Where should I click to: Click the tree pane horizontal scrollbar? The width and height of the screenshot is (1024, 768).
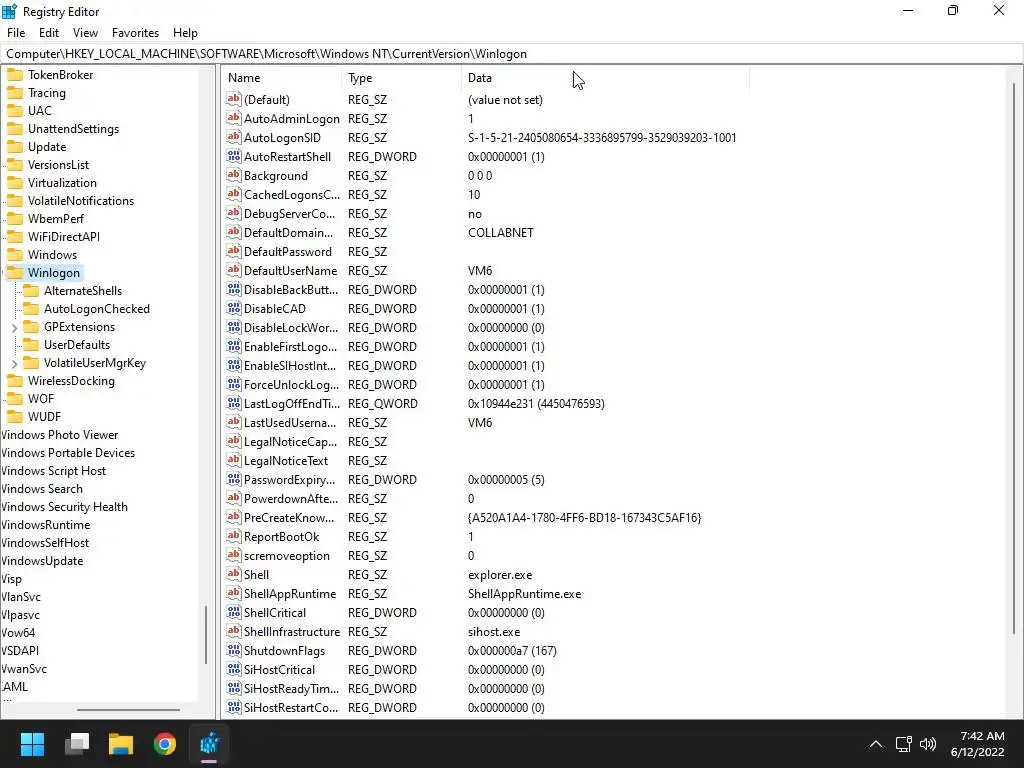(128, 709)
